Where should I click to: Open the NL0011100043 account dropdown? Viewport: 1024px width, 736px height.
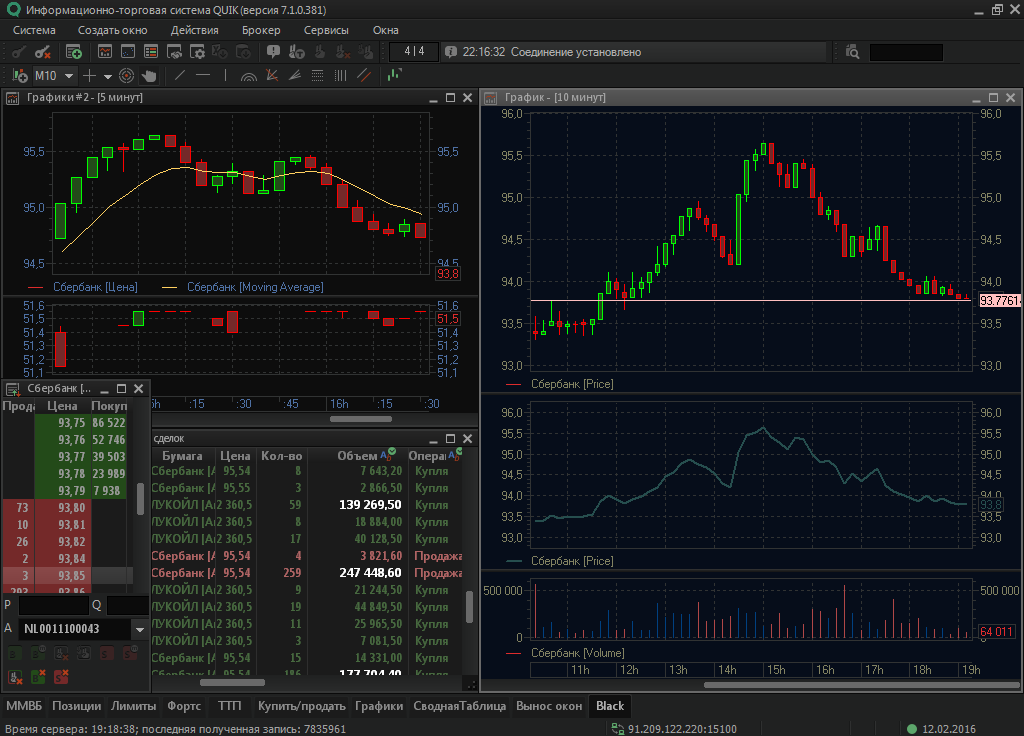[140, 630]
